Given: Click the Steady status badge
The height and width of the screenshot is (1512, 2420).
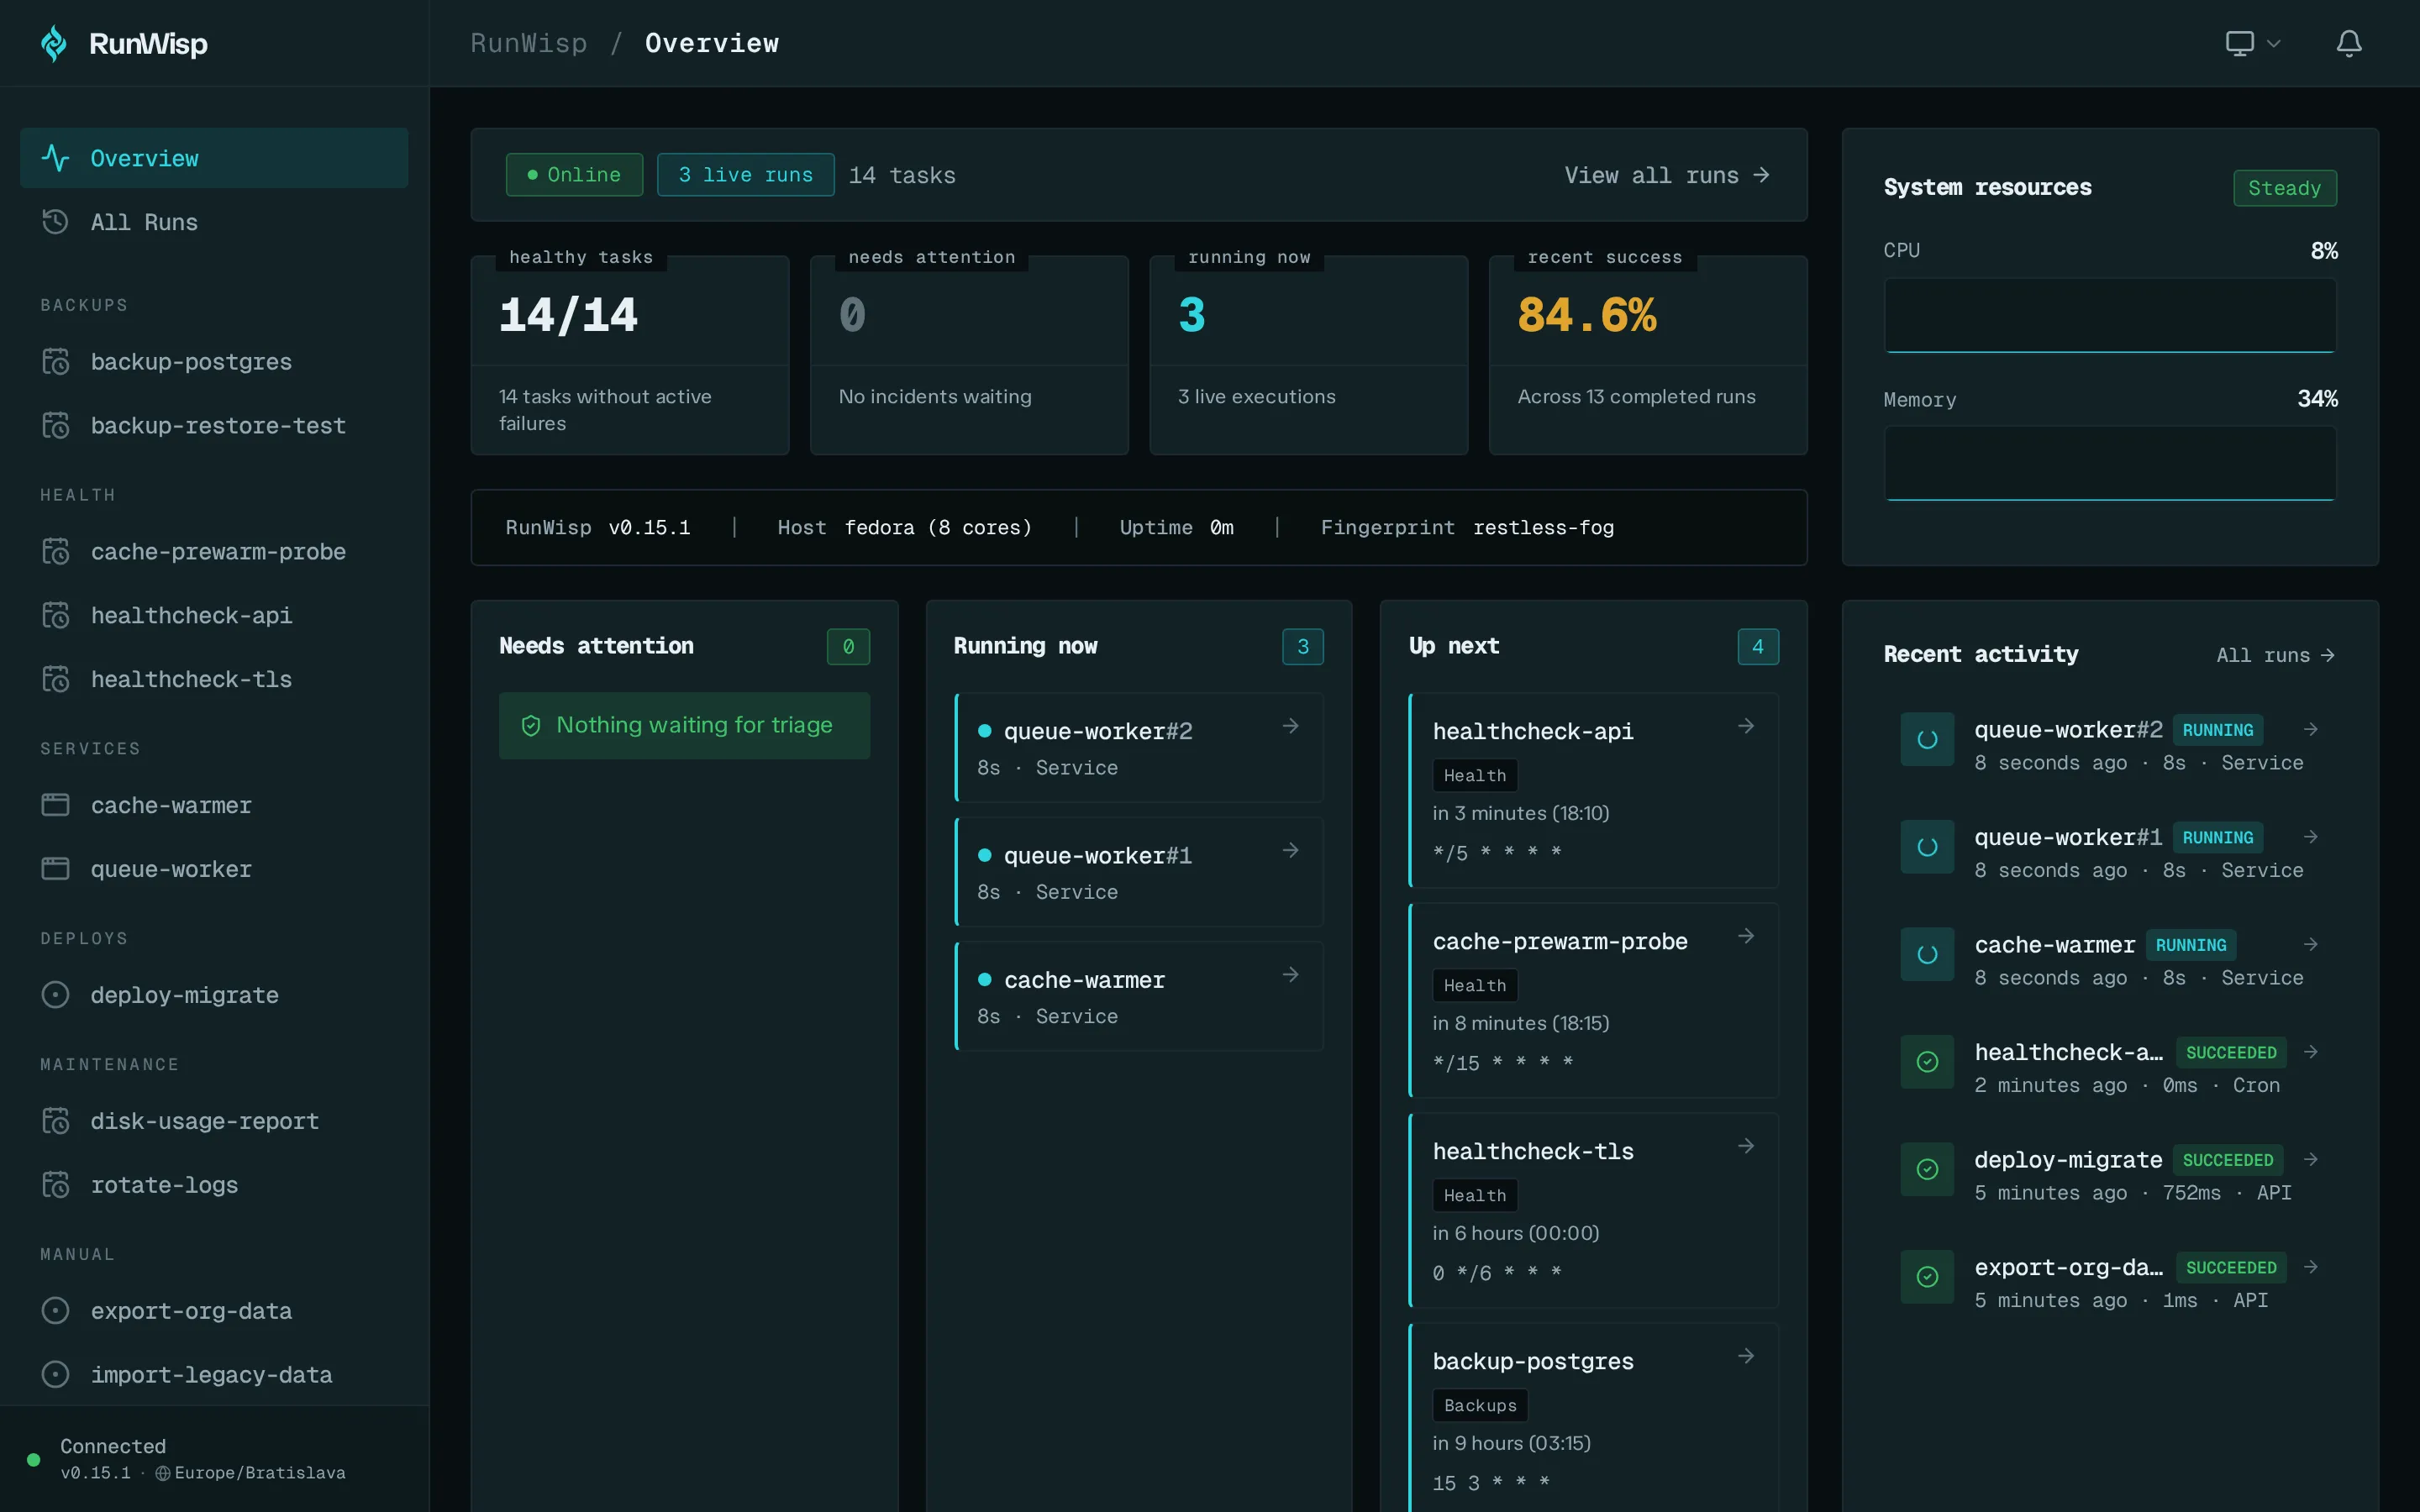Looking at the screenshot, I should tap(2285, 188).
